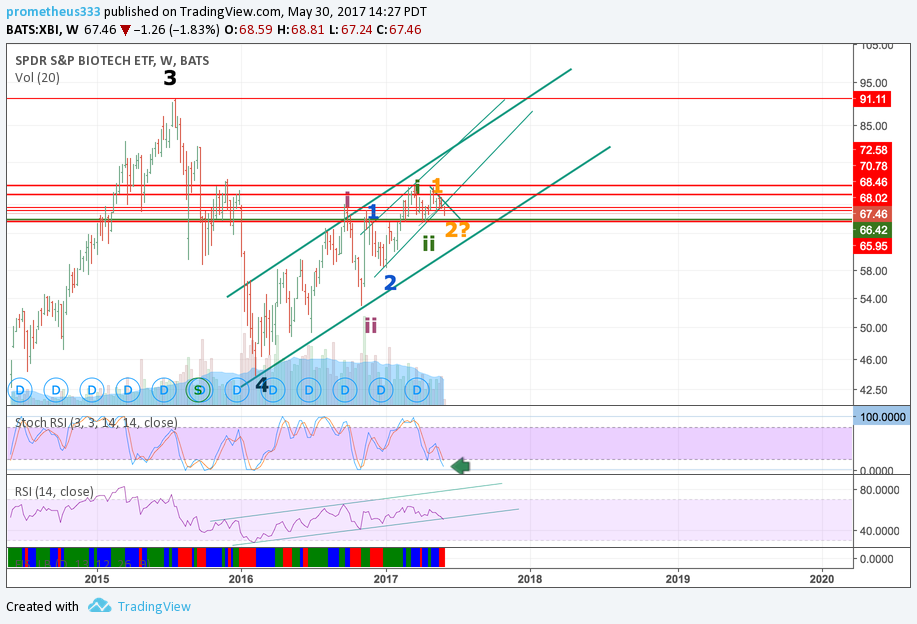917x624 pixels.
Task: Click the Stoch RSI (3, 3, 14, 14, close) label
Action: (96, 422)
